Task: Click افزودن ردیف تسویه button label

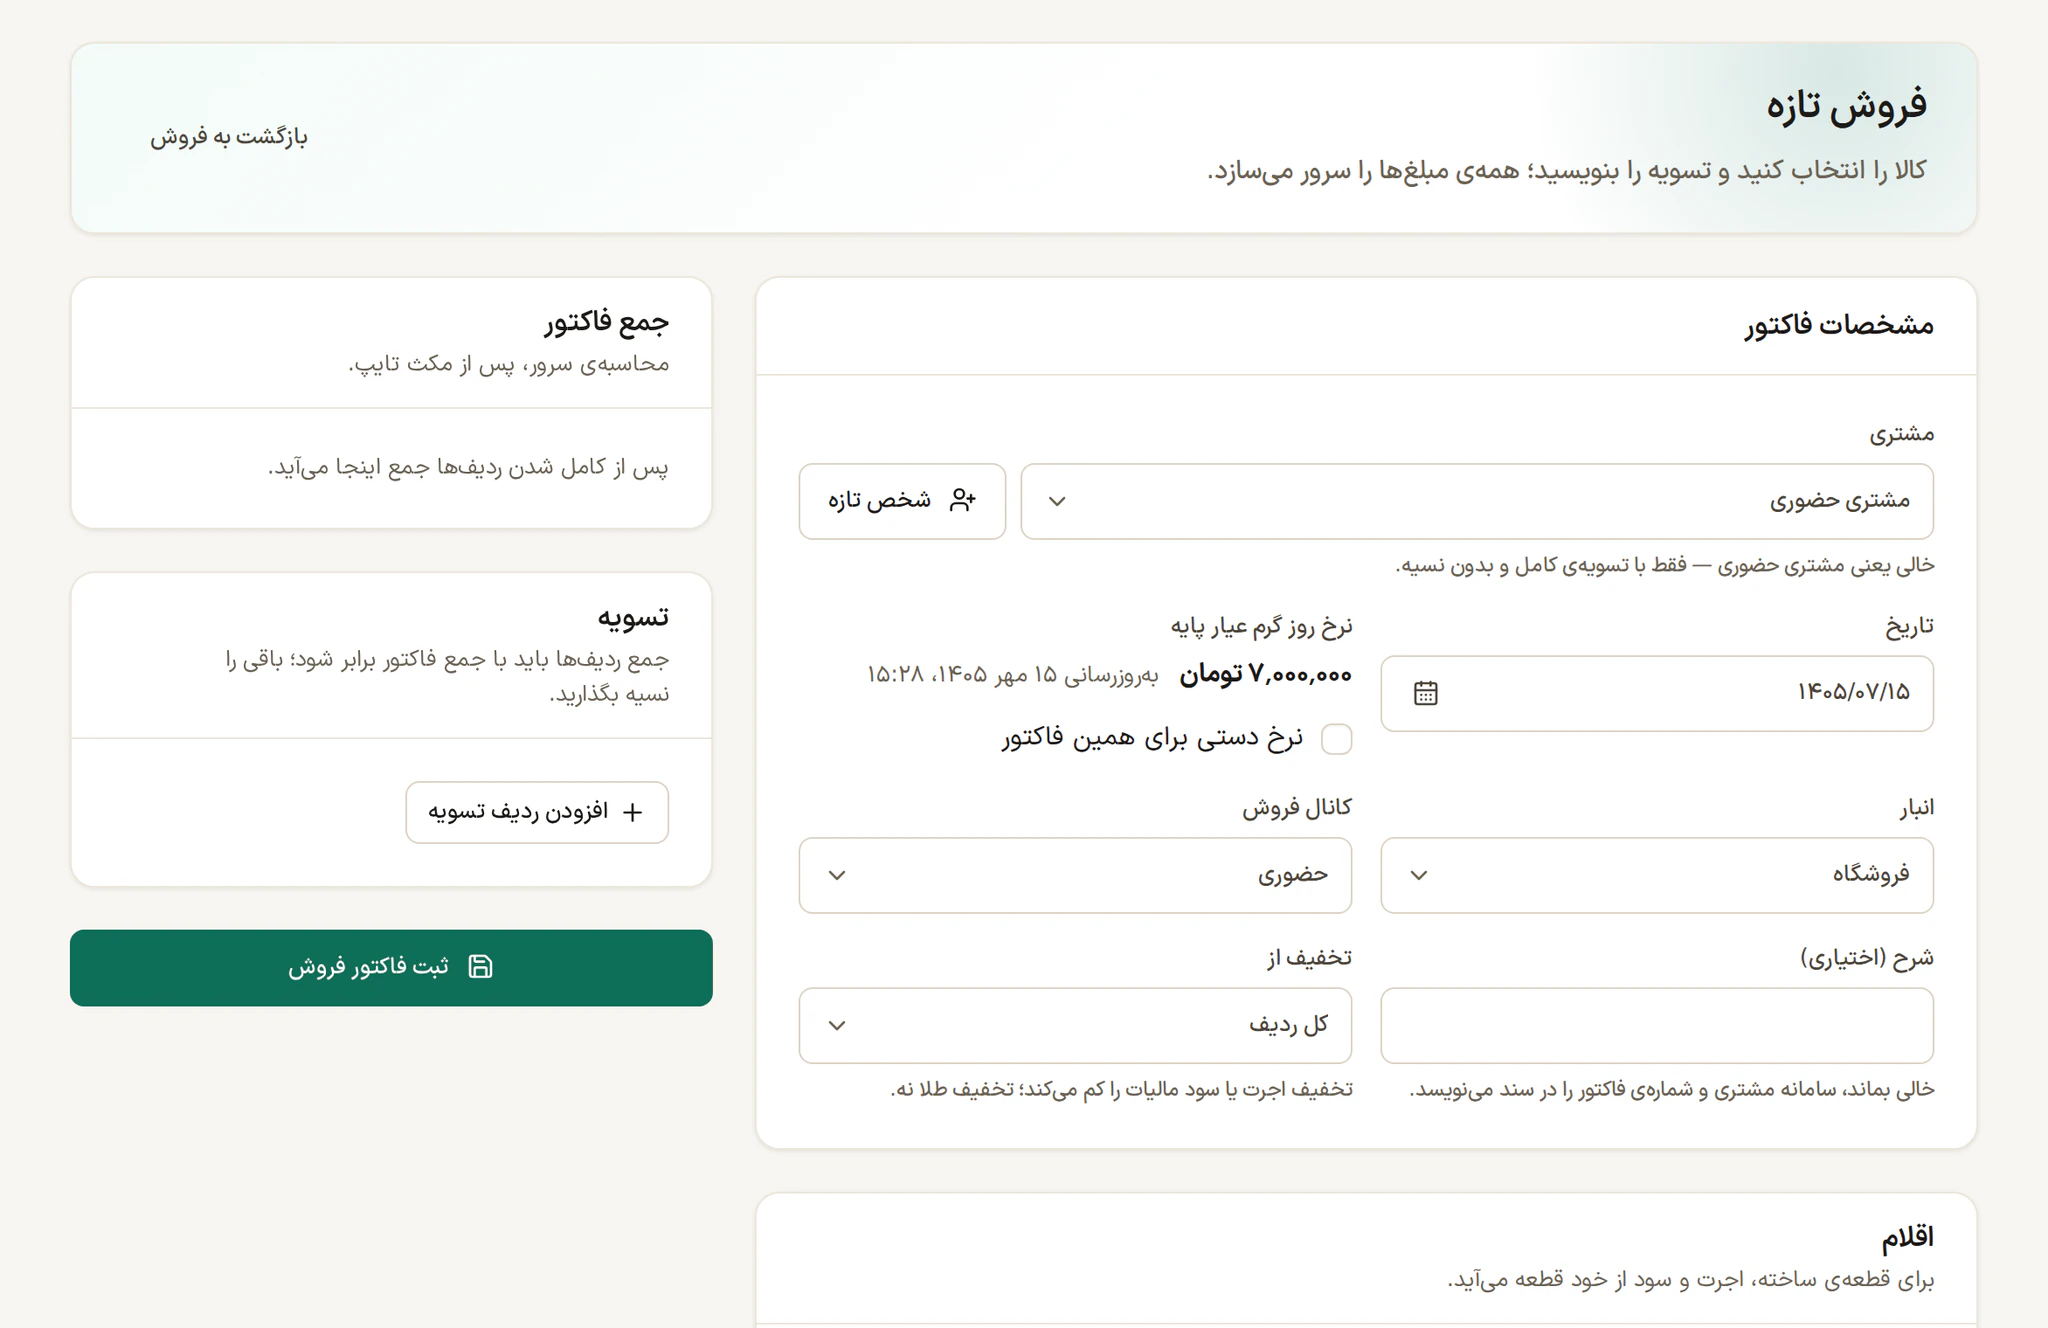Action: coord(518,811)
